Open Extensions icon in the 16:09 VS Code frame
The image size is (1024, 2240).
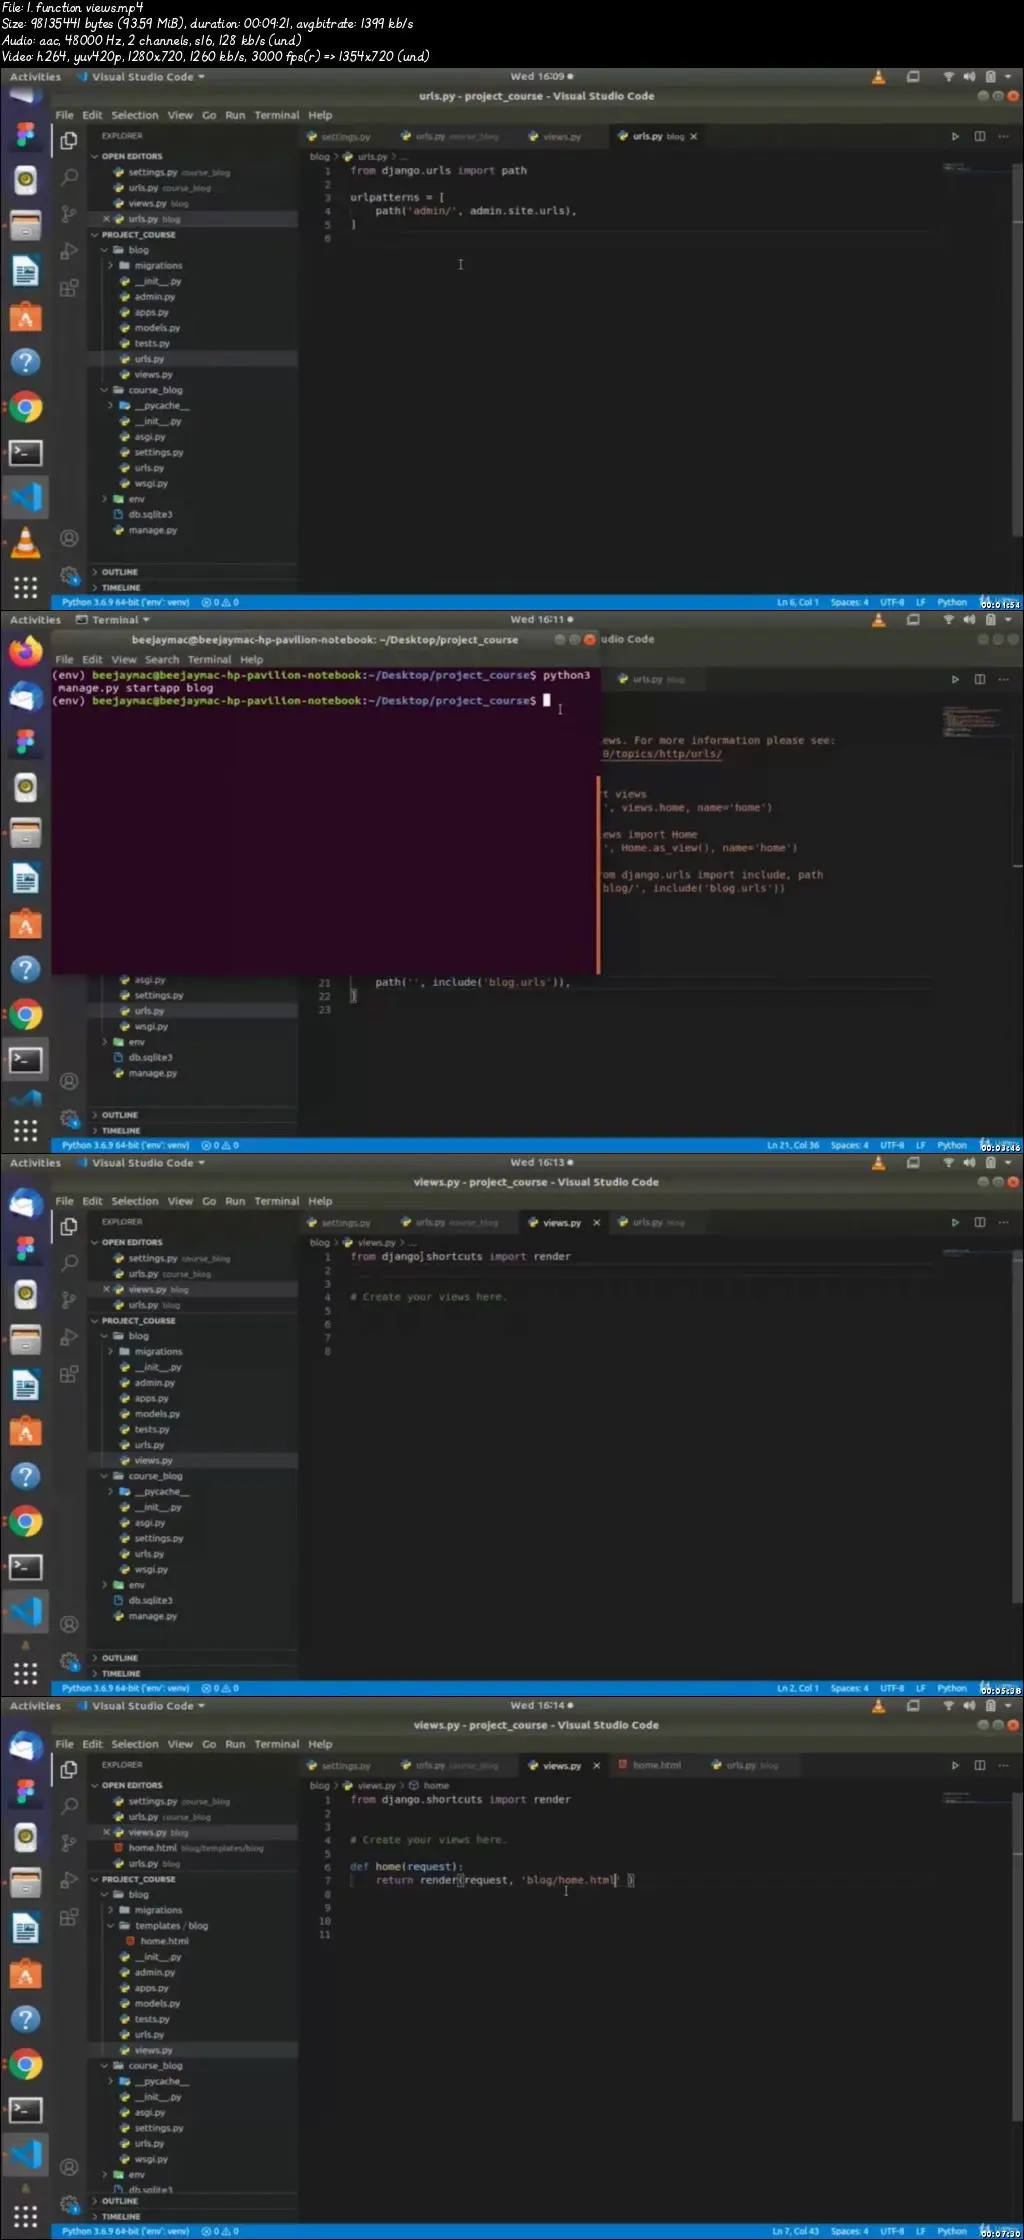point(69,289)
